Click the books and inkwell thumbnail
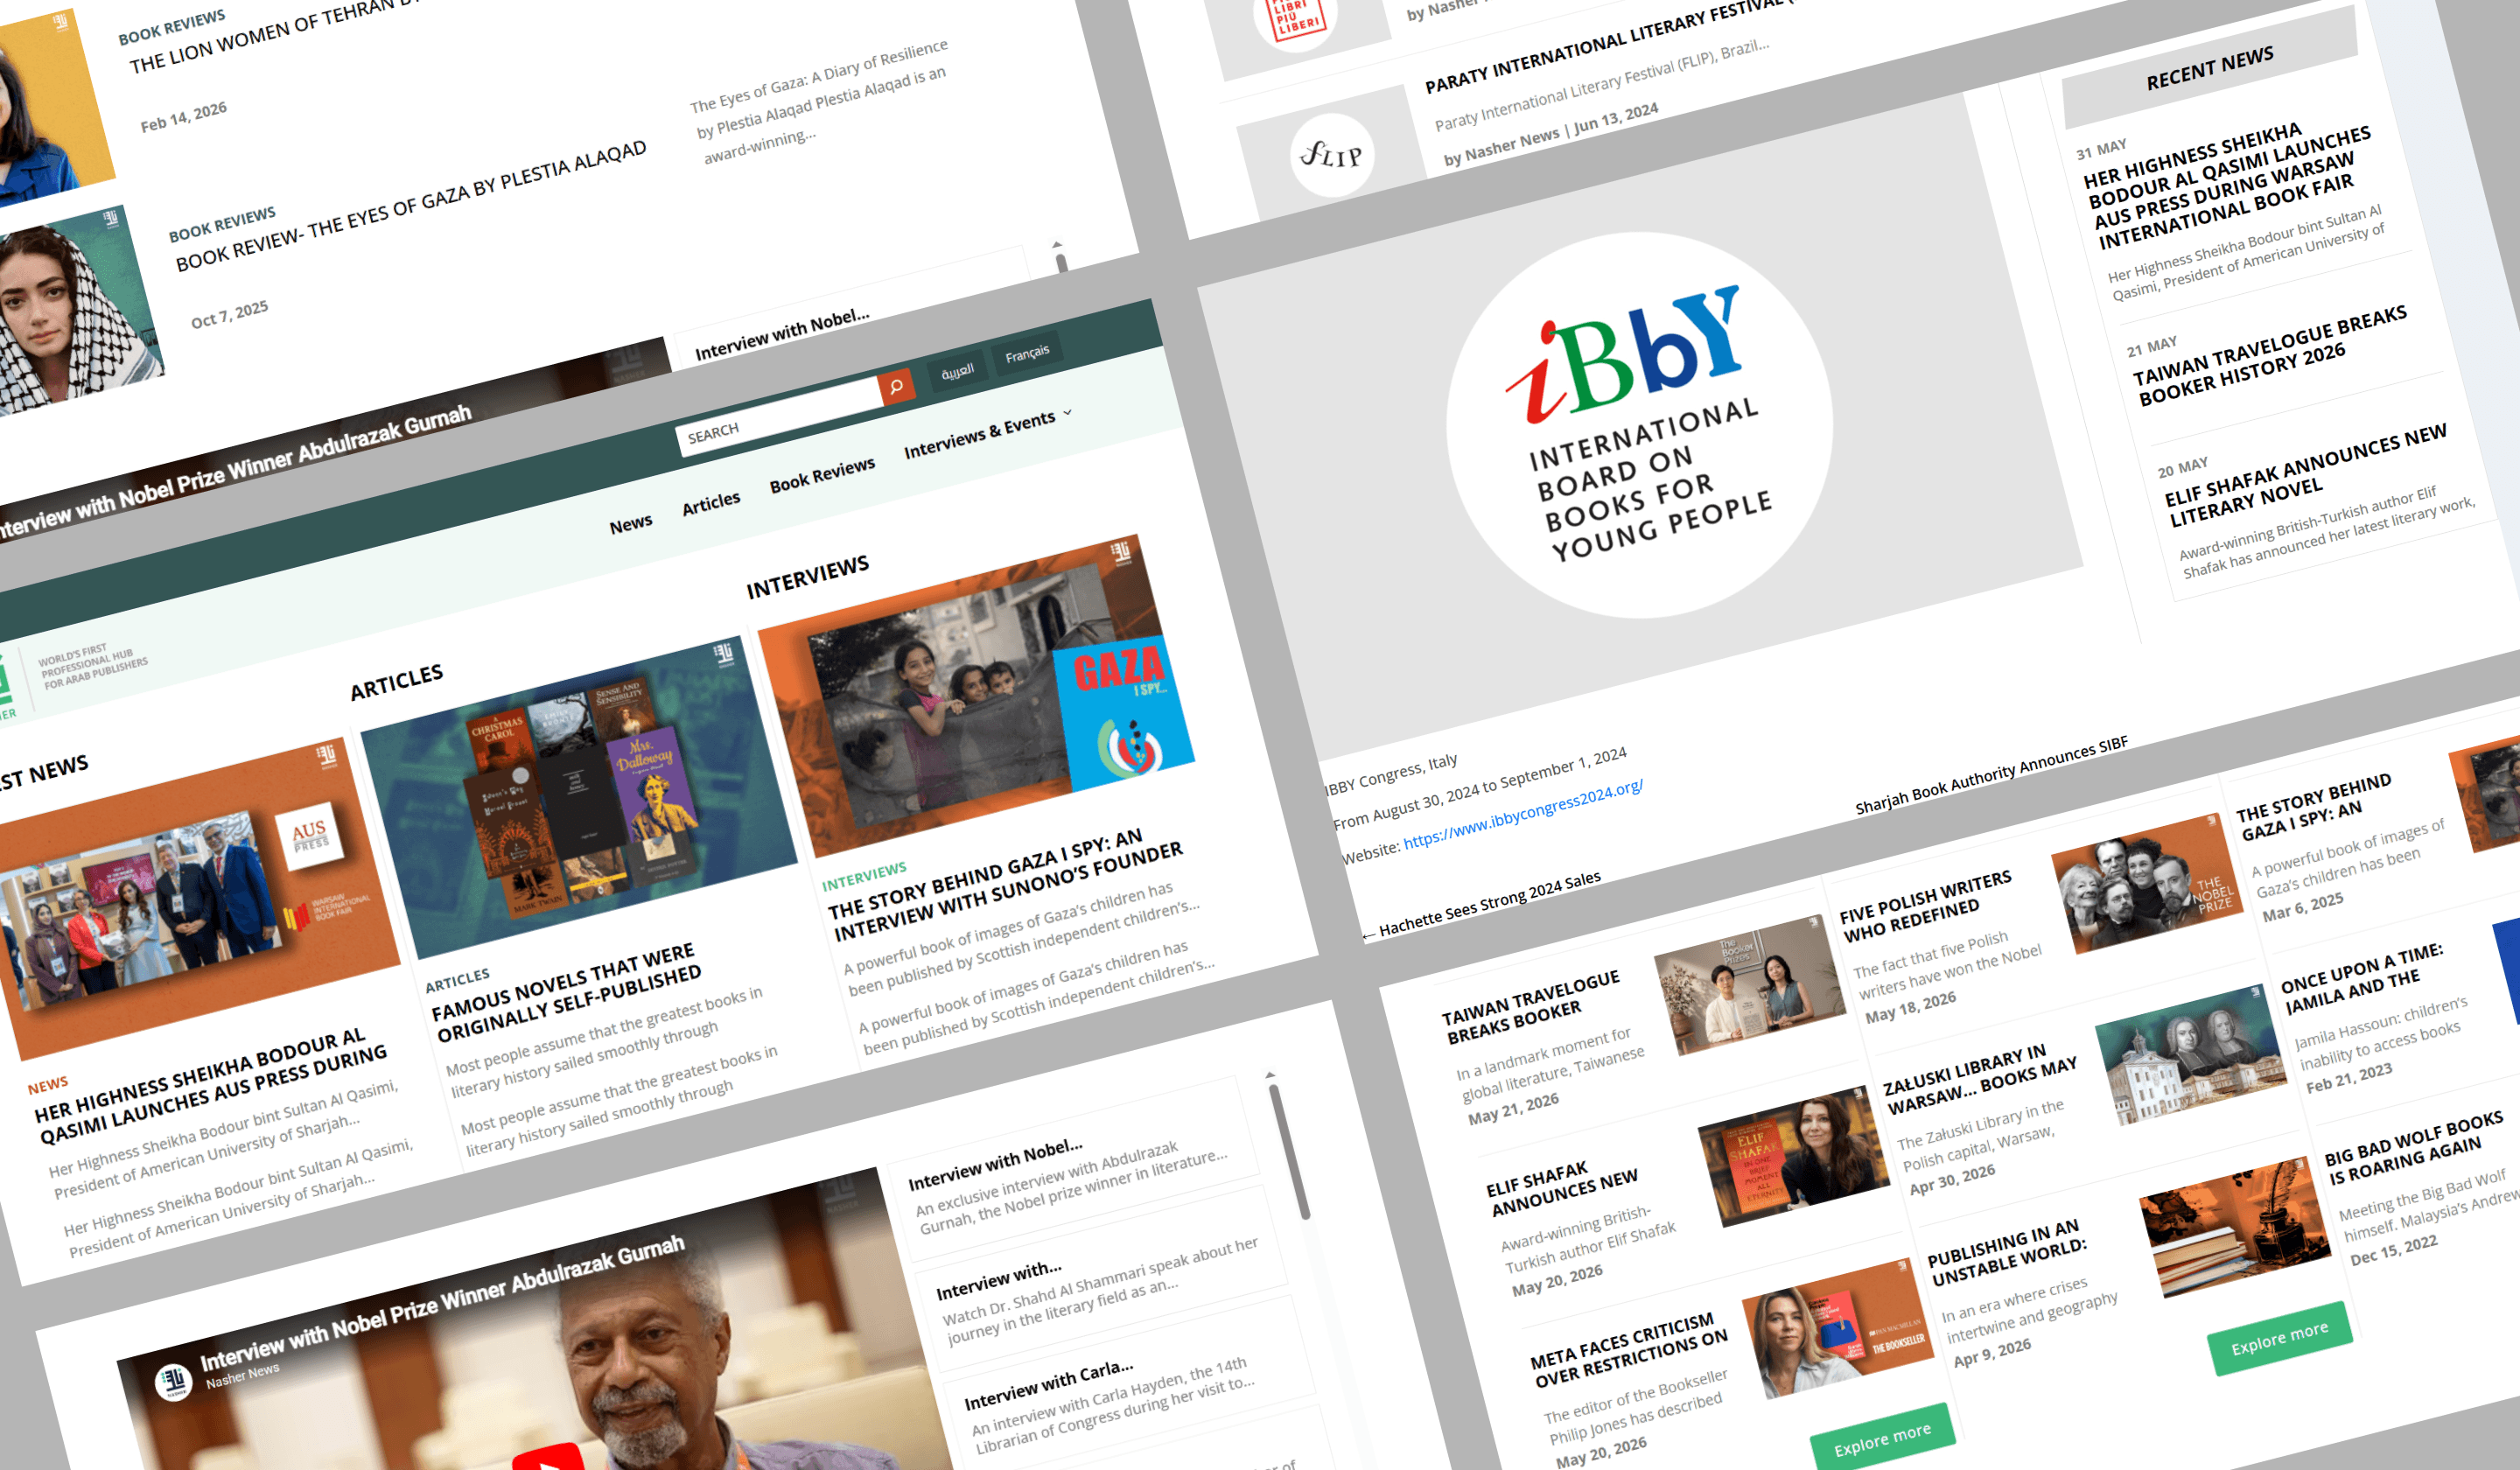Viewport: 2520px width, 1470px height. point(2236,1226)
